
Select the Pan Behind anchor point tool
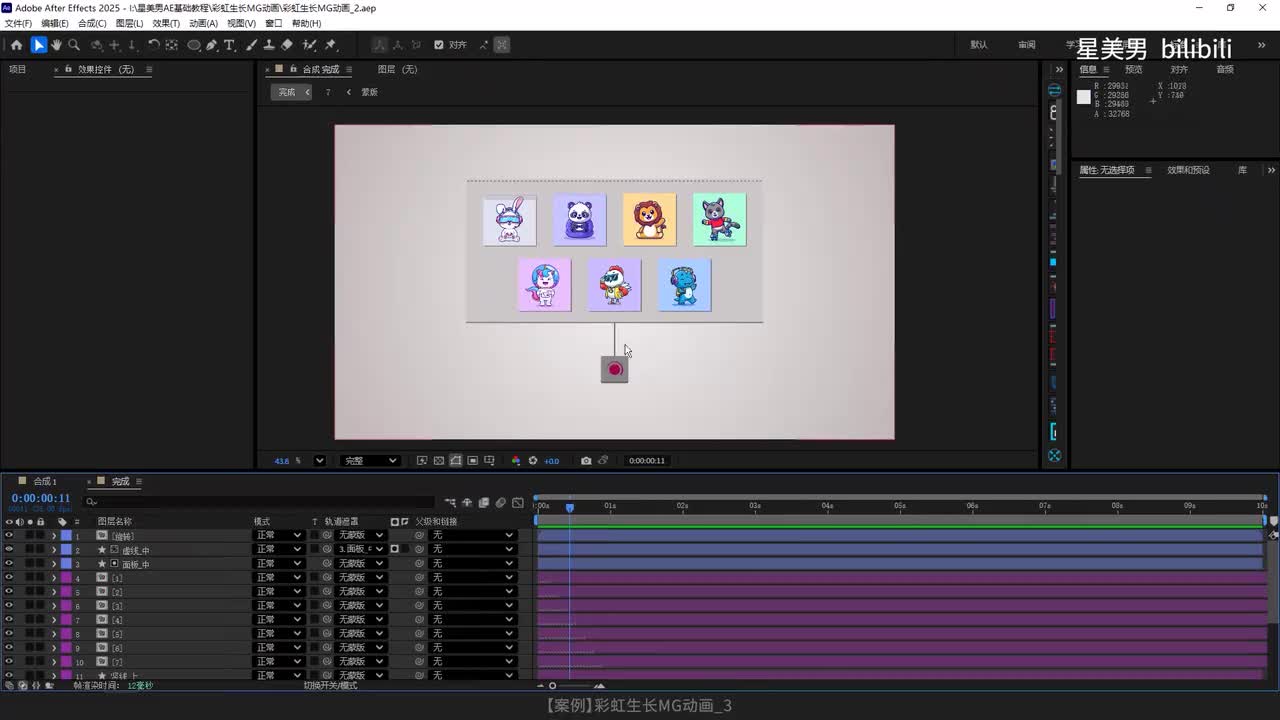[172, 45]
